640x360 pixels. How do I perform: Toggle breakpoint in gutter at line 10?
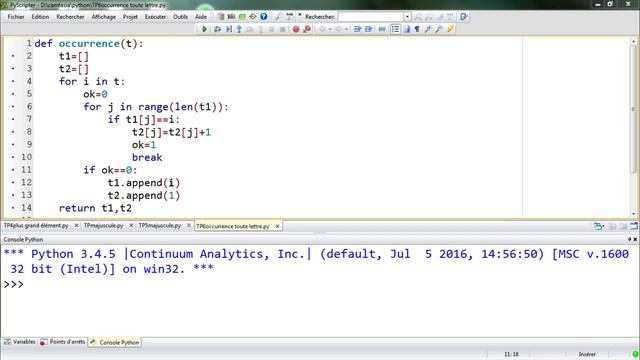coord(13,157)
